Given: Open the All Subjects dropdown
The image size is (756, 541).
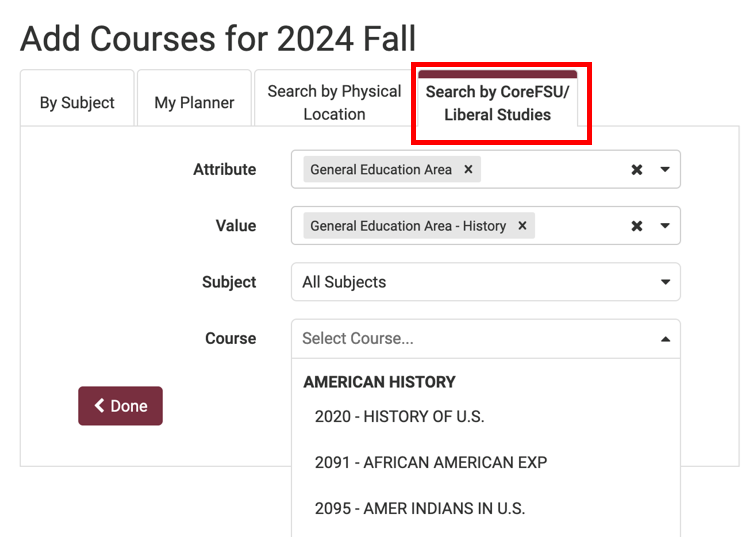Looking at the screenshot, I should tap(485, 282).
